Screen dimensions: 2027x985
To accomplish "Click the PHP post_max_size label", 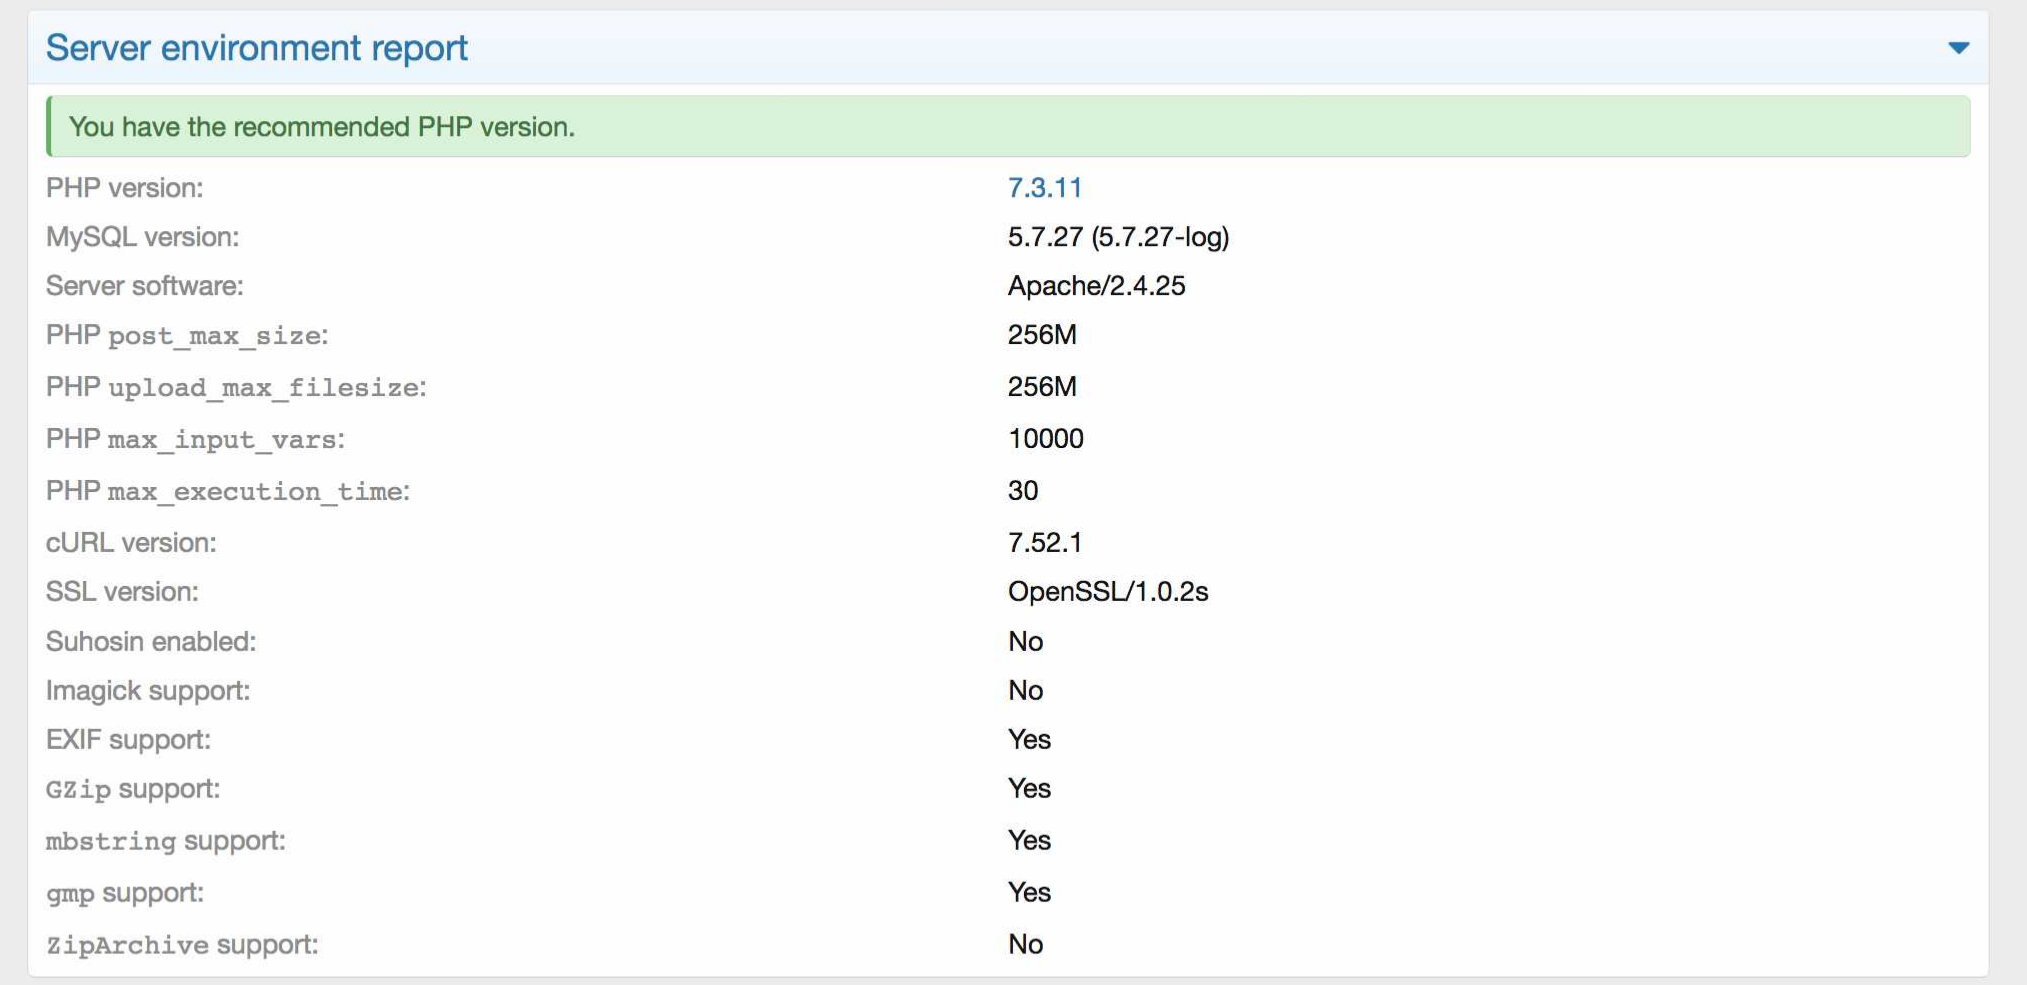I will click(187, 336).
